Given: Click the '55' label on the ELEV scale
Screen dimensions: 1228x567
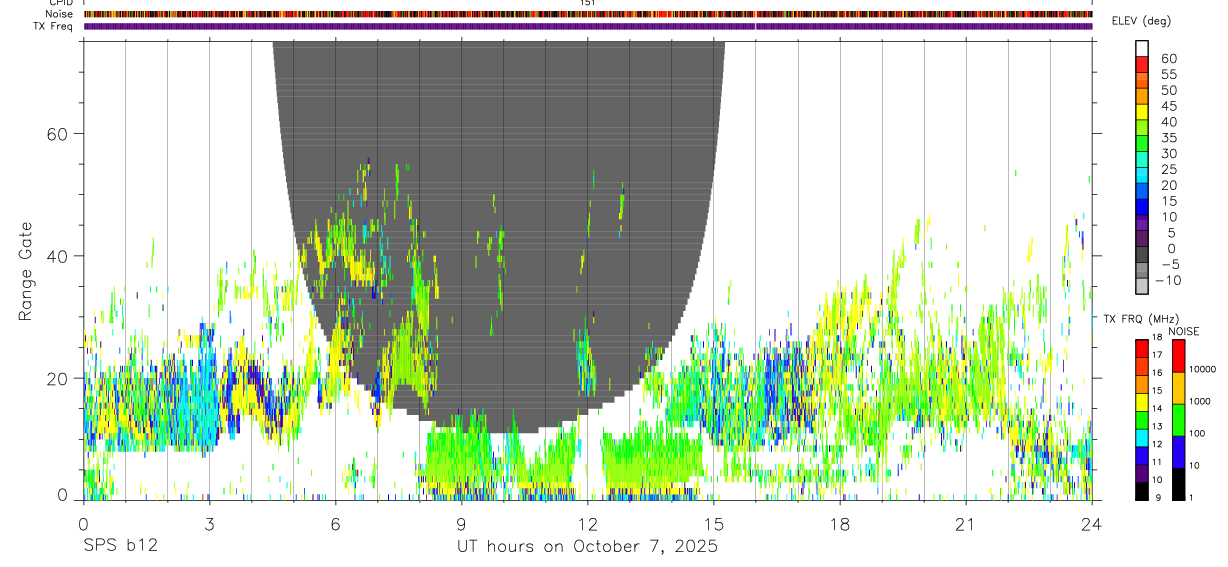Looking at the screenshot, I should click(x=1168, y=74).
